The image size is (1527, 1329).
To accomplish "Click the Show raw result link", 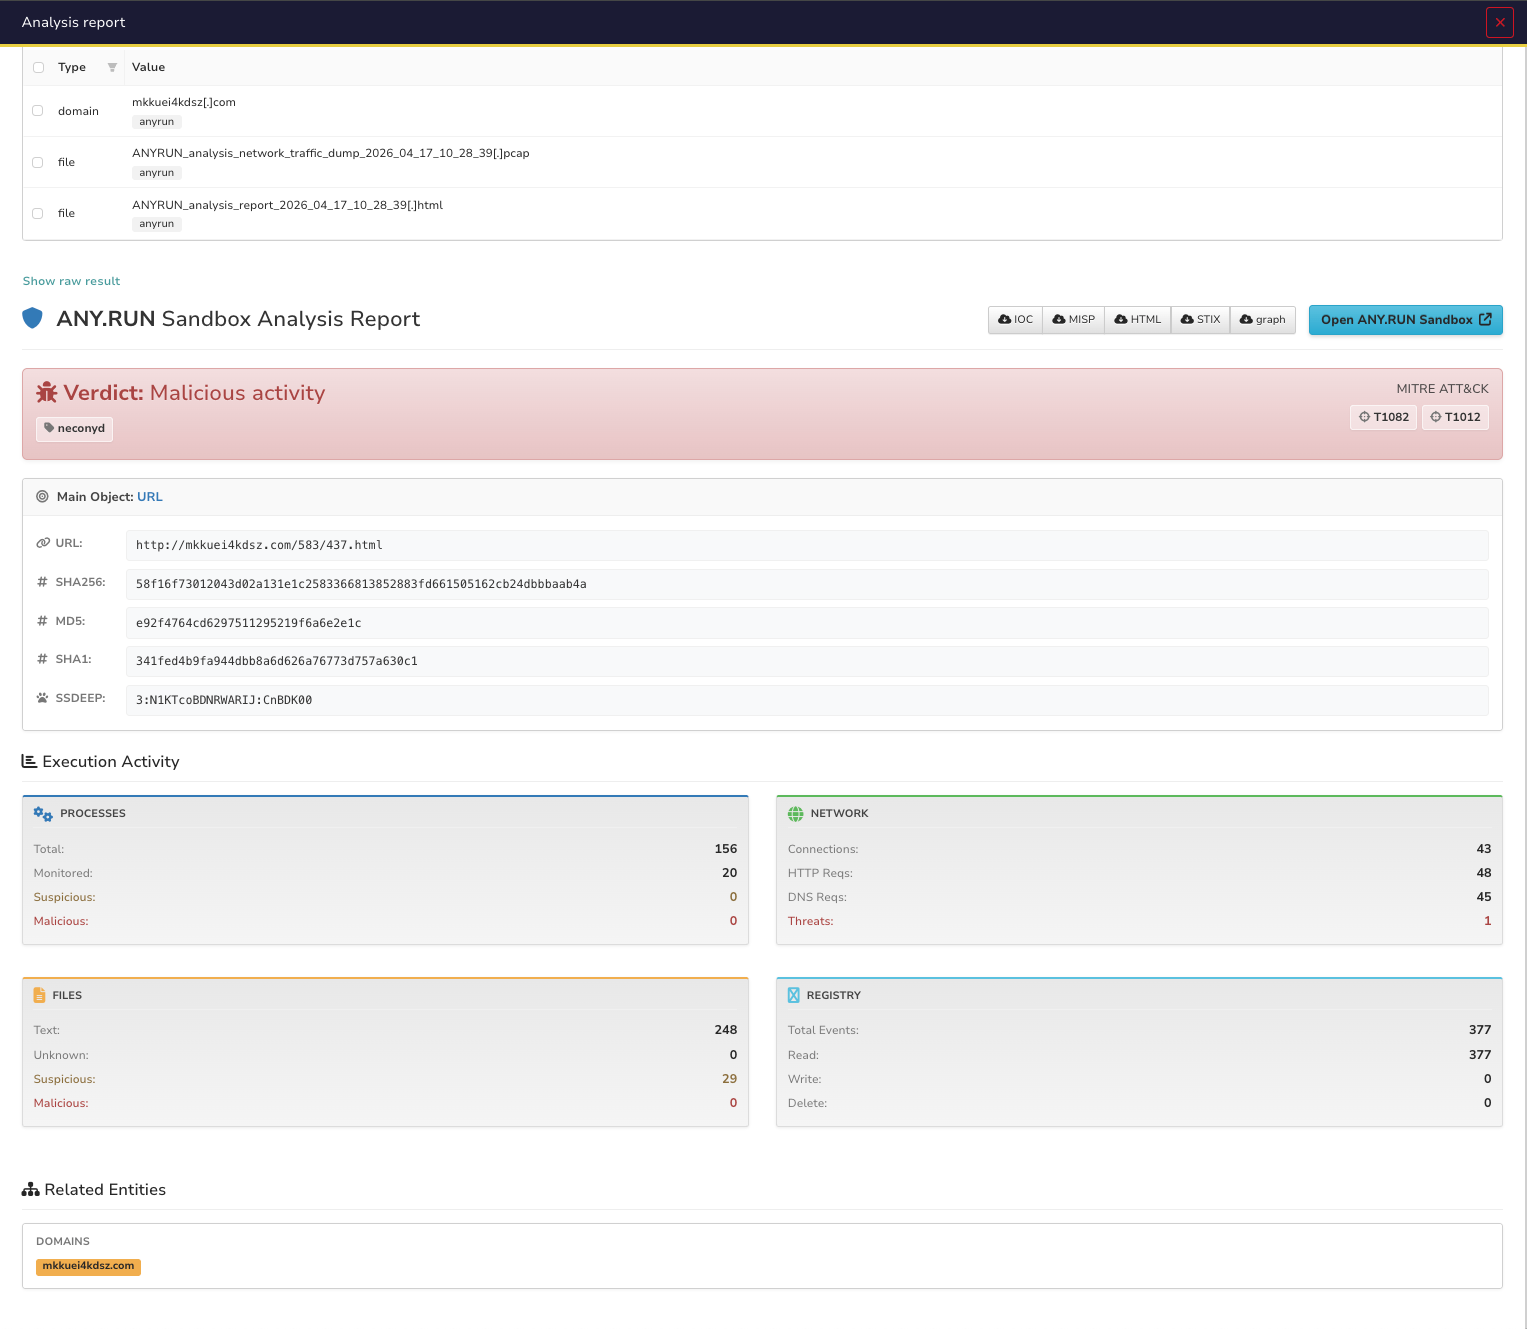I will point(71,281).
